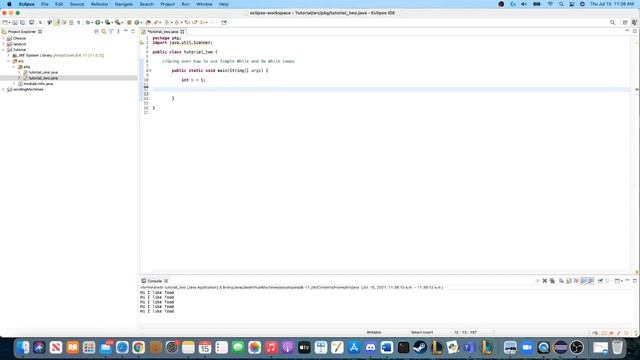
Task: Toggle Show Console on standard error
Action: tap(591, 281)
